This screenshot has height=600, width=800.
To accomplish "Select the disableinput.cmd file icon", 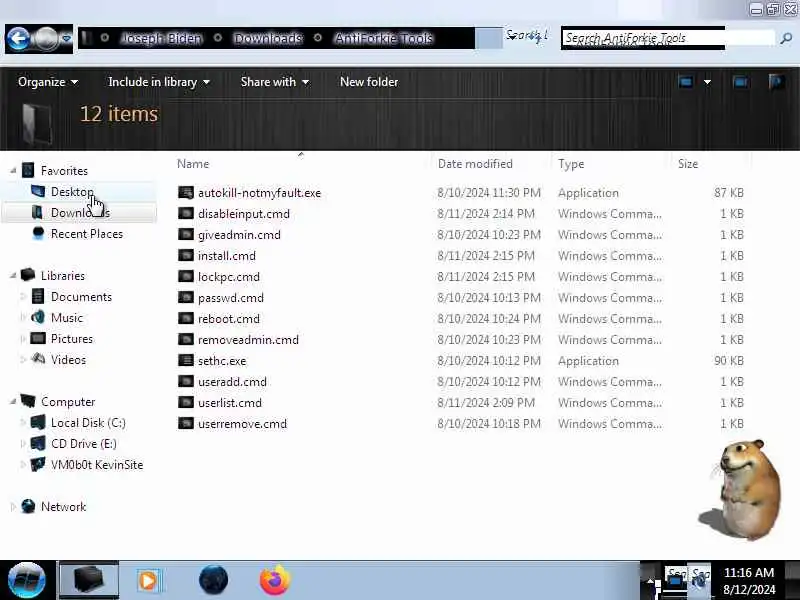I will 186,213.
